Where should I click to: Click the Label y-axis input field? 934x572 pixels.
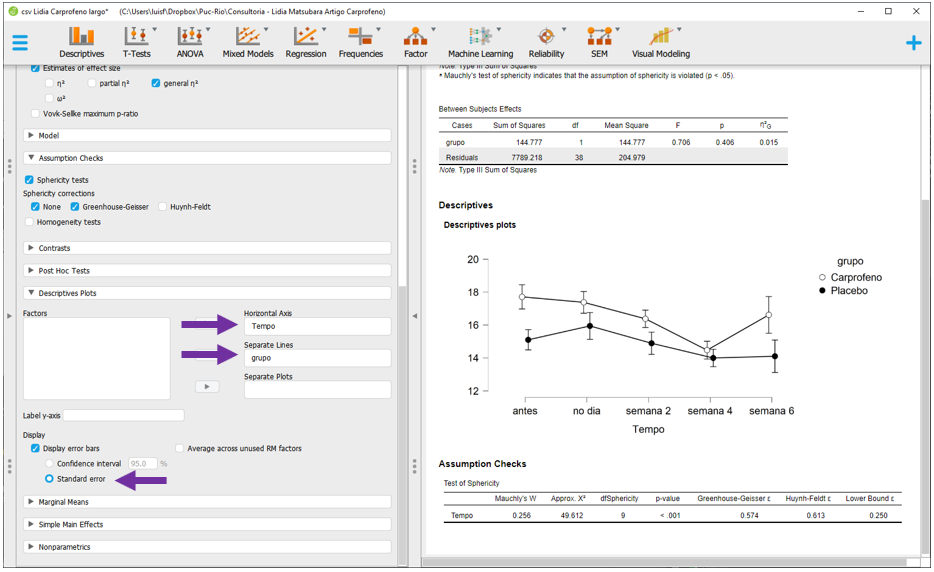[x=124, y=415]
